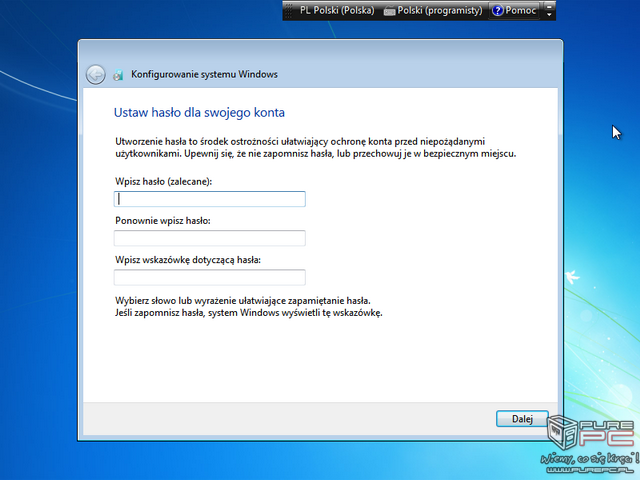Expand the language bar options arrow

point(549,14)
